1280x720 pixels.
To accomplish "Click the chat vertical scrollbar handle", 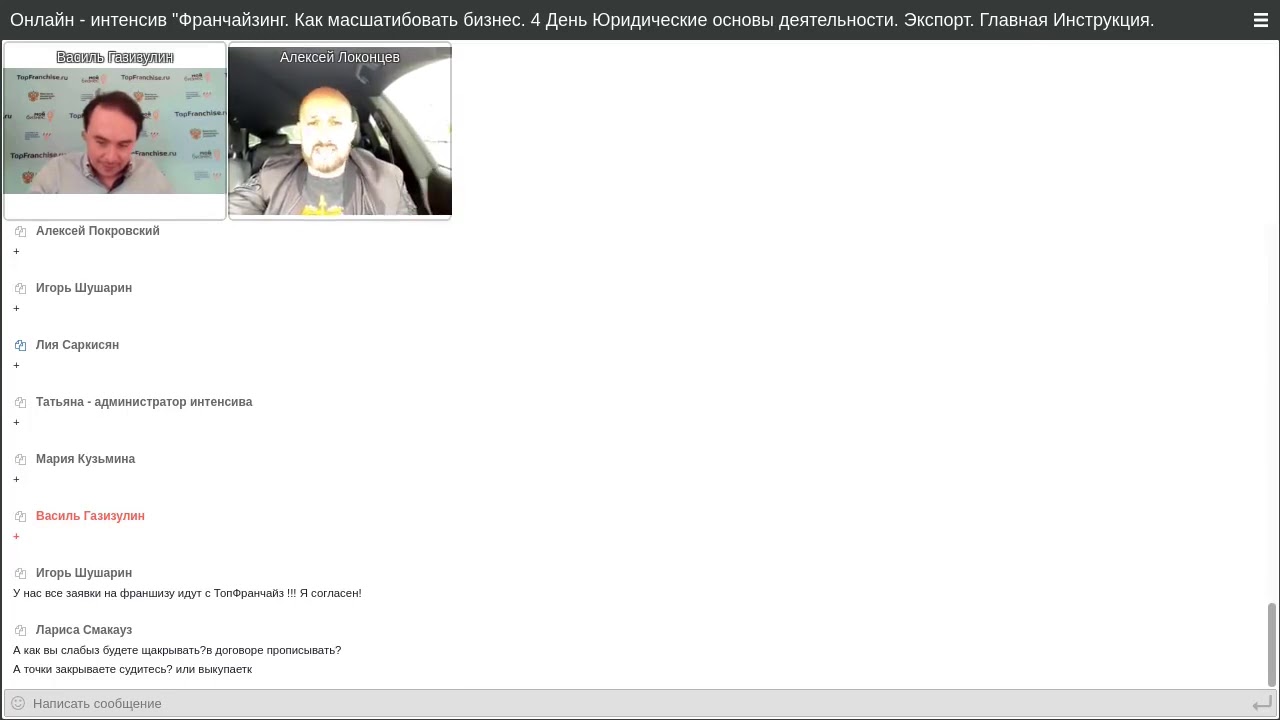I will (1272, 645).
